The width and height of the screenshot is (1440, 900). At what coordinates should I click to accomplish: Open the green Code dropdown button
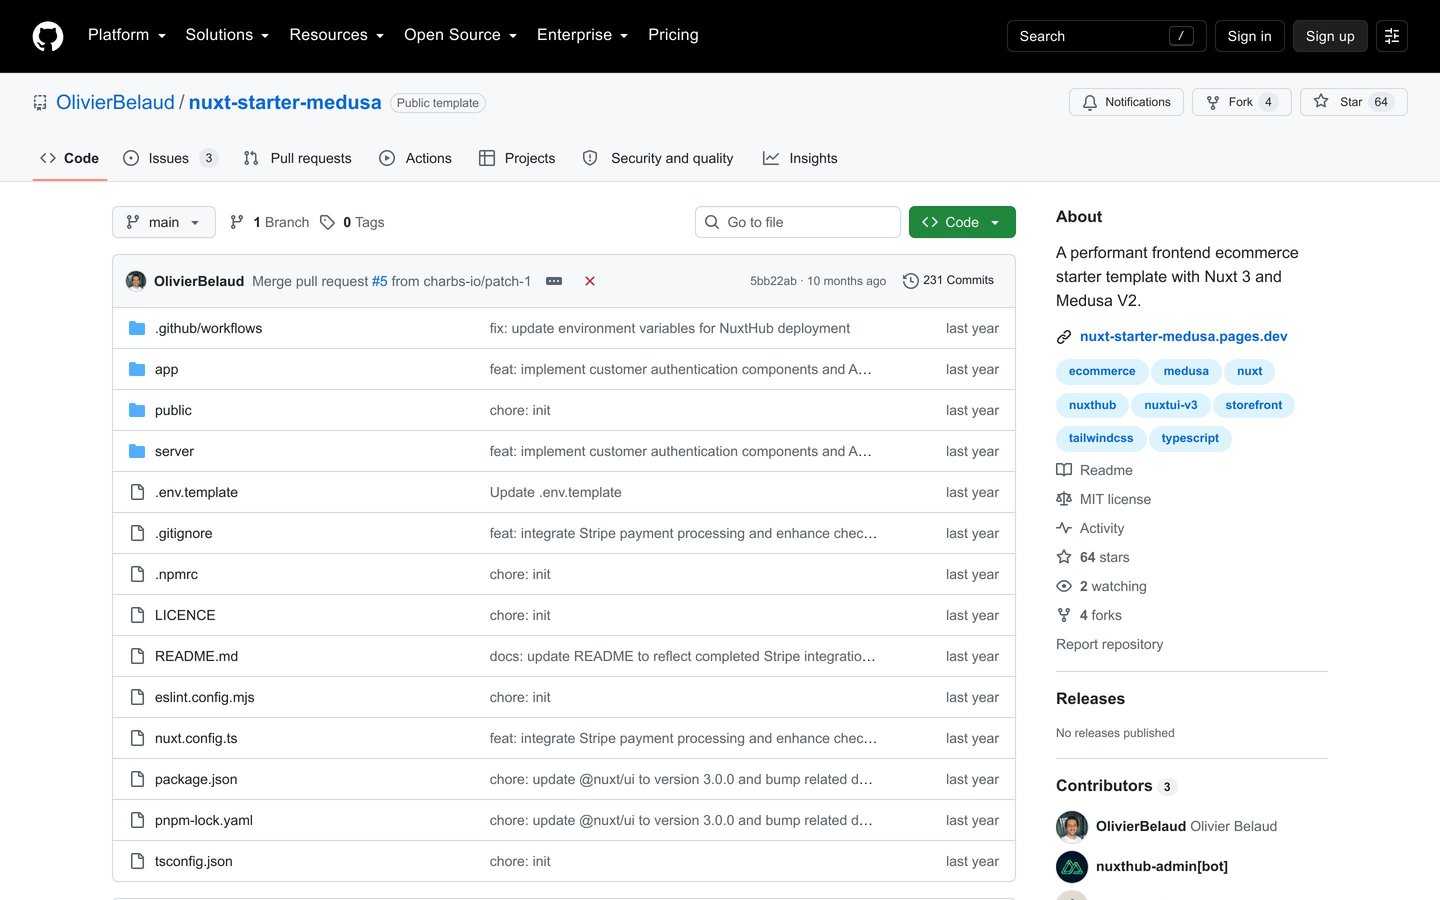point(962,222)
